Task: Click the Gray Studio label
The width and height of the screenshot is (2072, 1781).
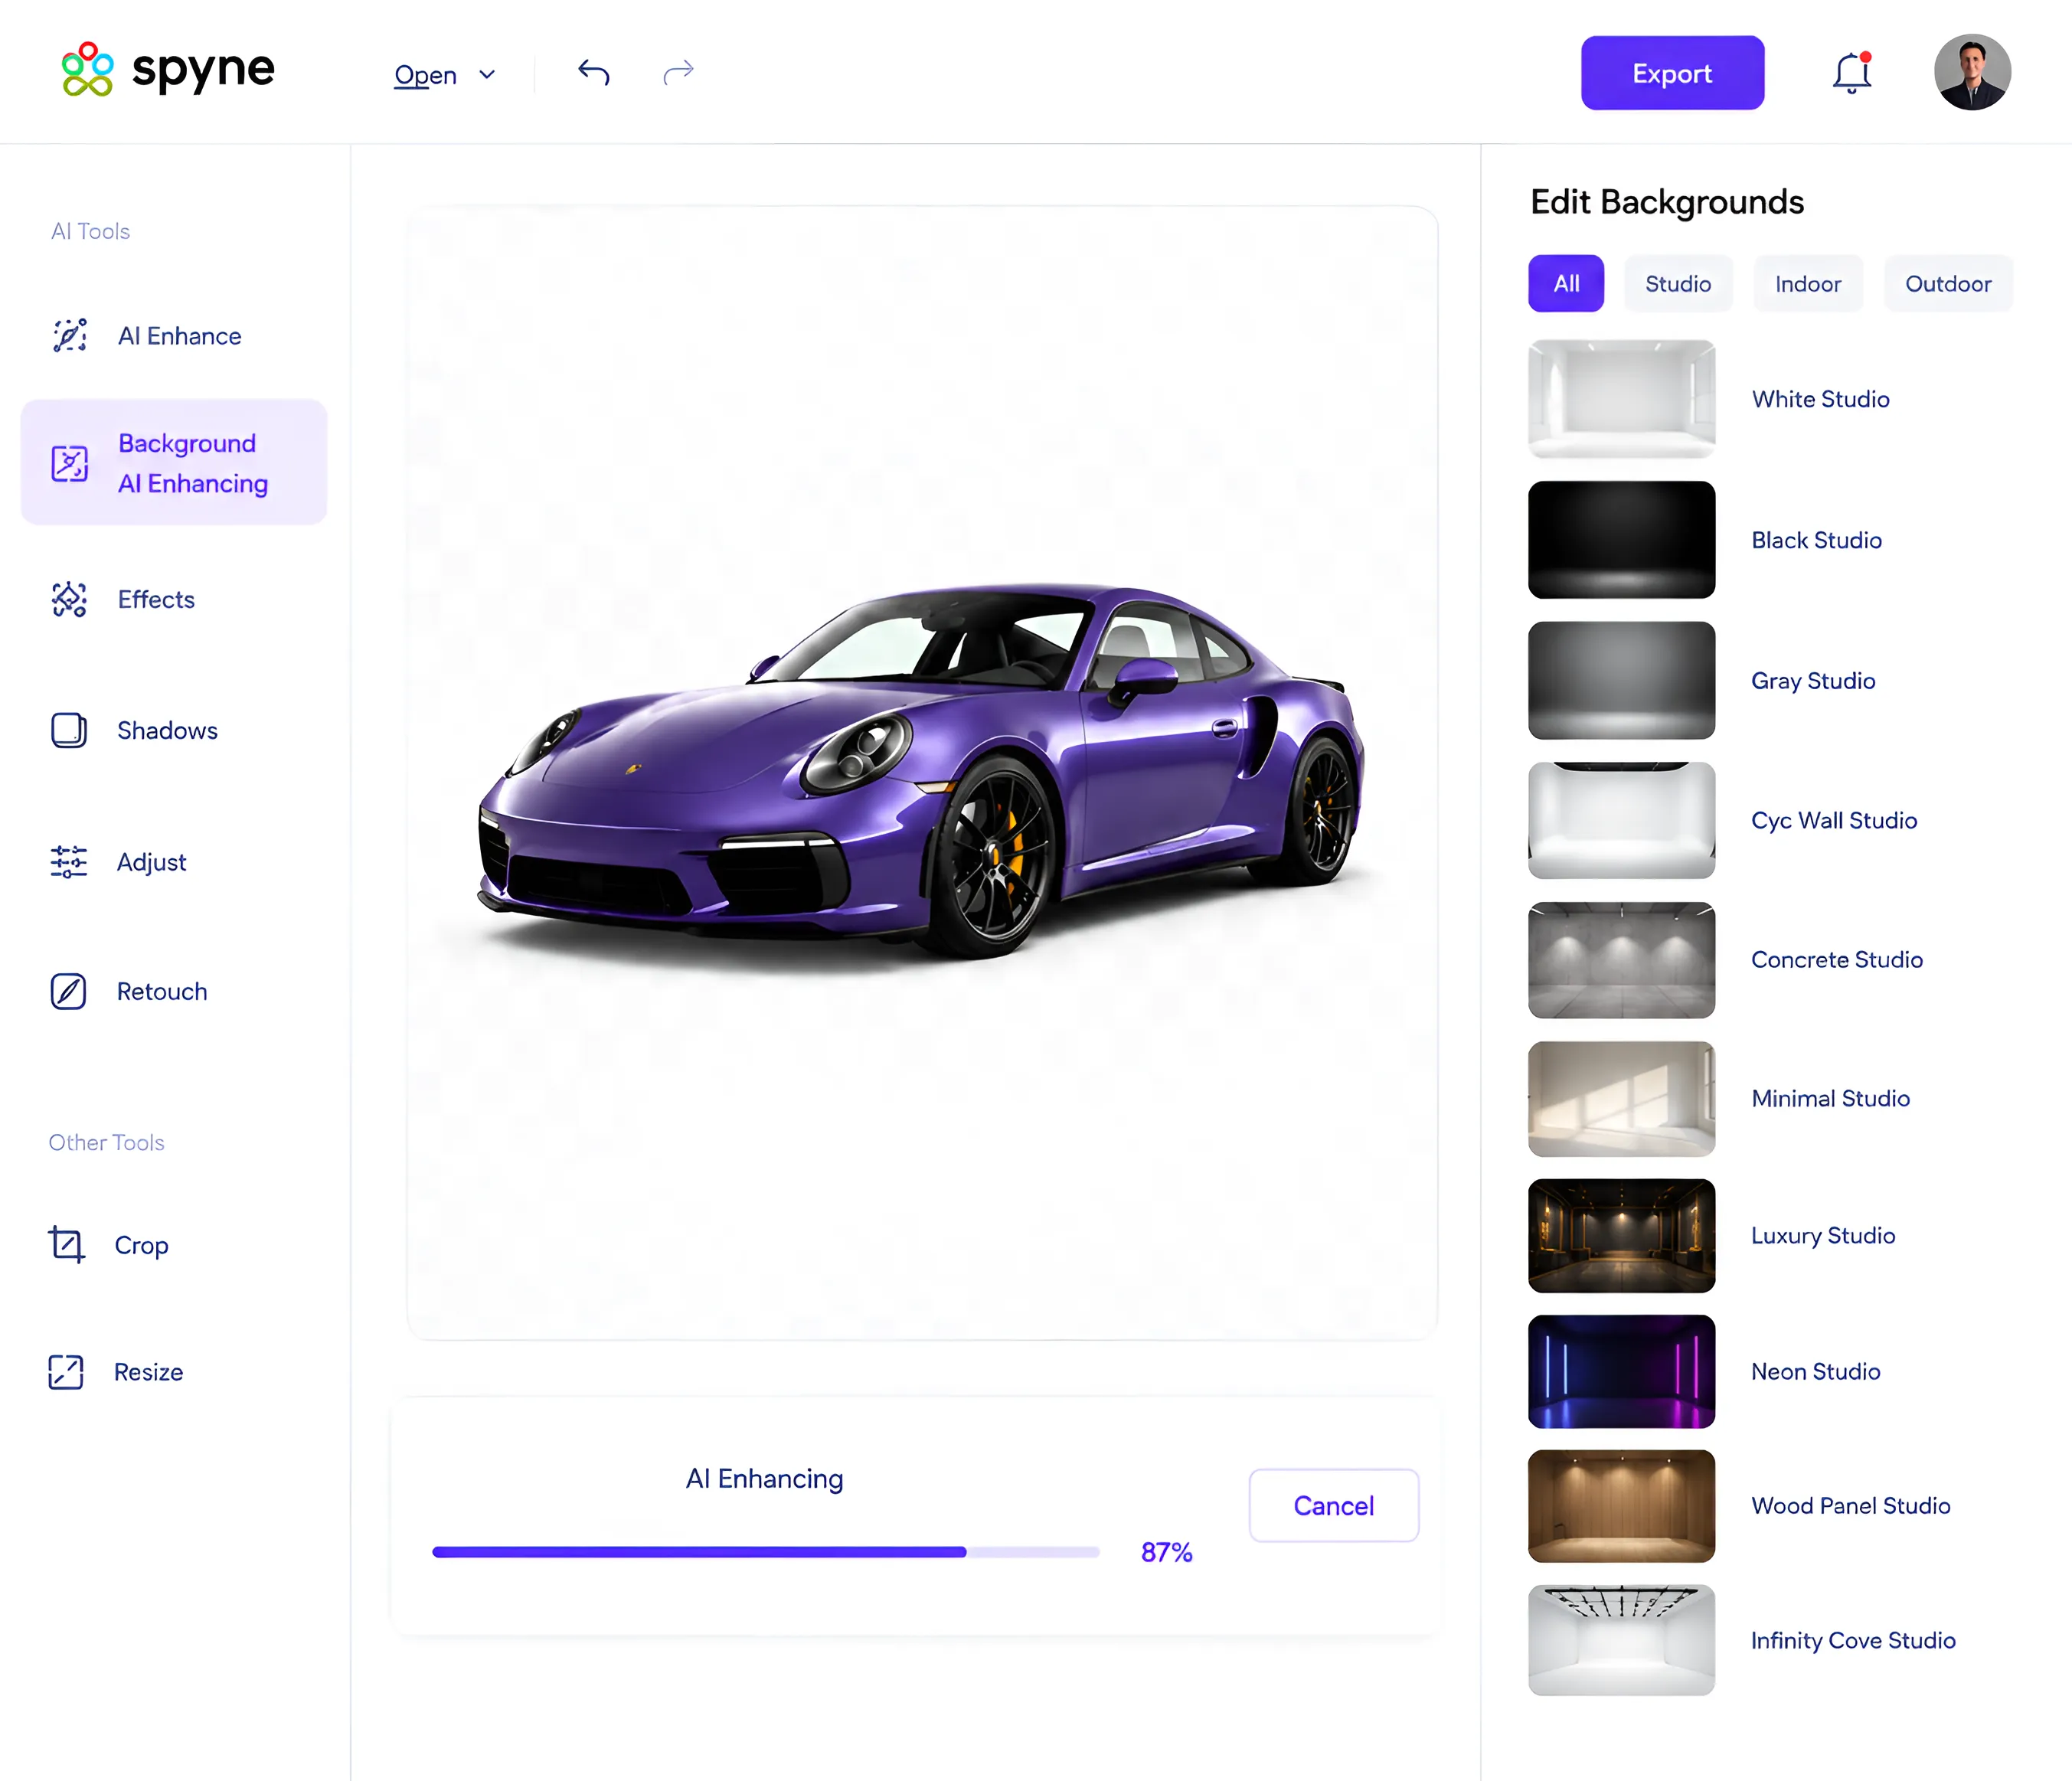Action: click(x=1813, y=681)
